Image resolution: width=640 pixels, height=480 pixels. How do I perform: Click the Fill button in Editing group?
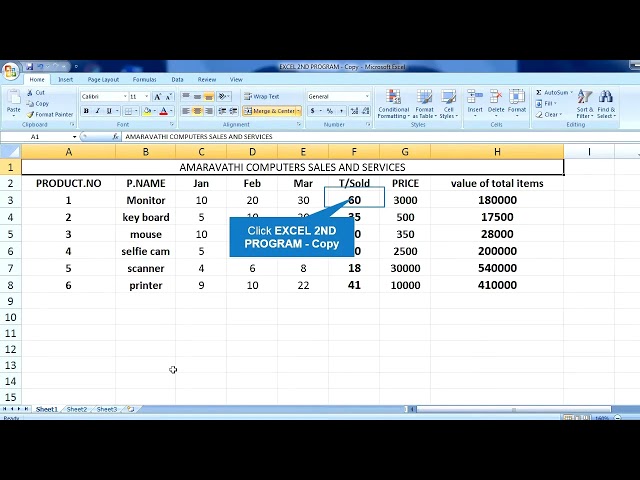(x=546, y=104)
